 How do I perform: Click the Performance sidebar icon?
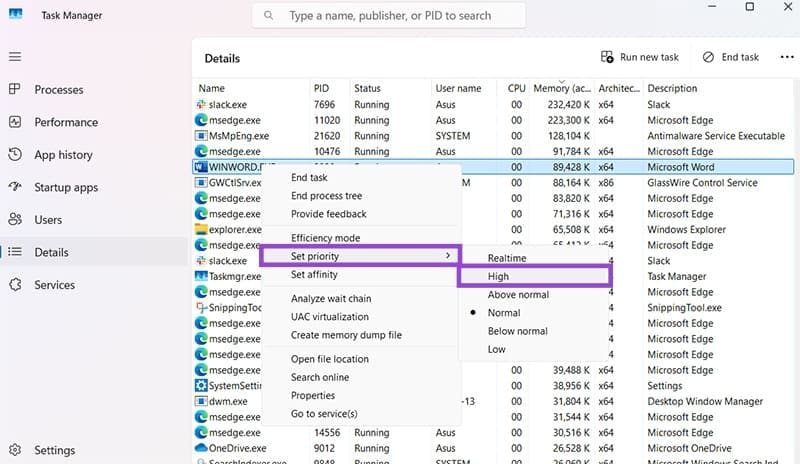click(x=15, y=122)
